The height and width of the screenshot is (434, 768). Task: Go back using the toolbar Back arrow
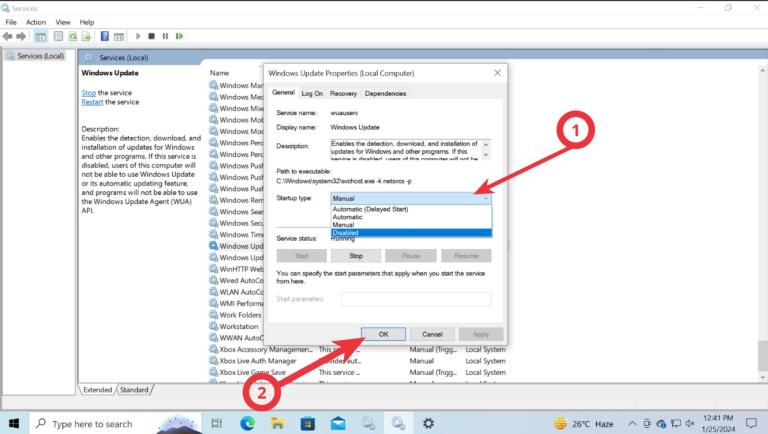click(x=7, y=36)
